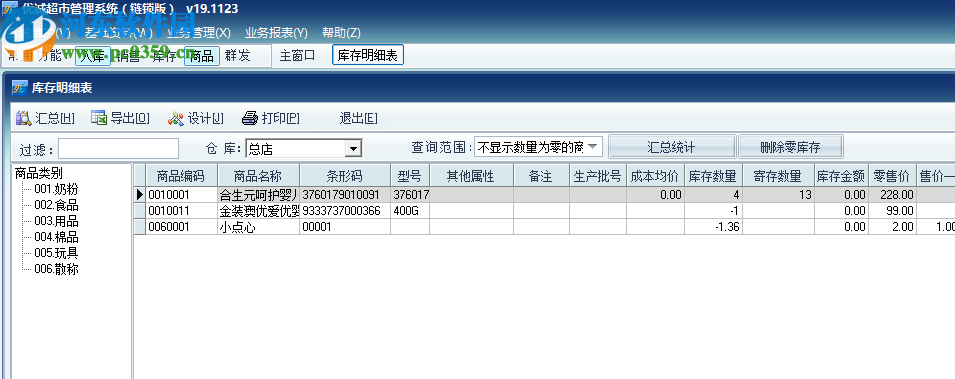Viewport: 955px width, 379px height.
Task: Switch to the 销售 toolbar tab
Action: tap(129, 56)
